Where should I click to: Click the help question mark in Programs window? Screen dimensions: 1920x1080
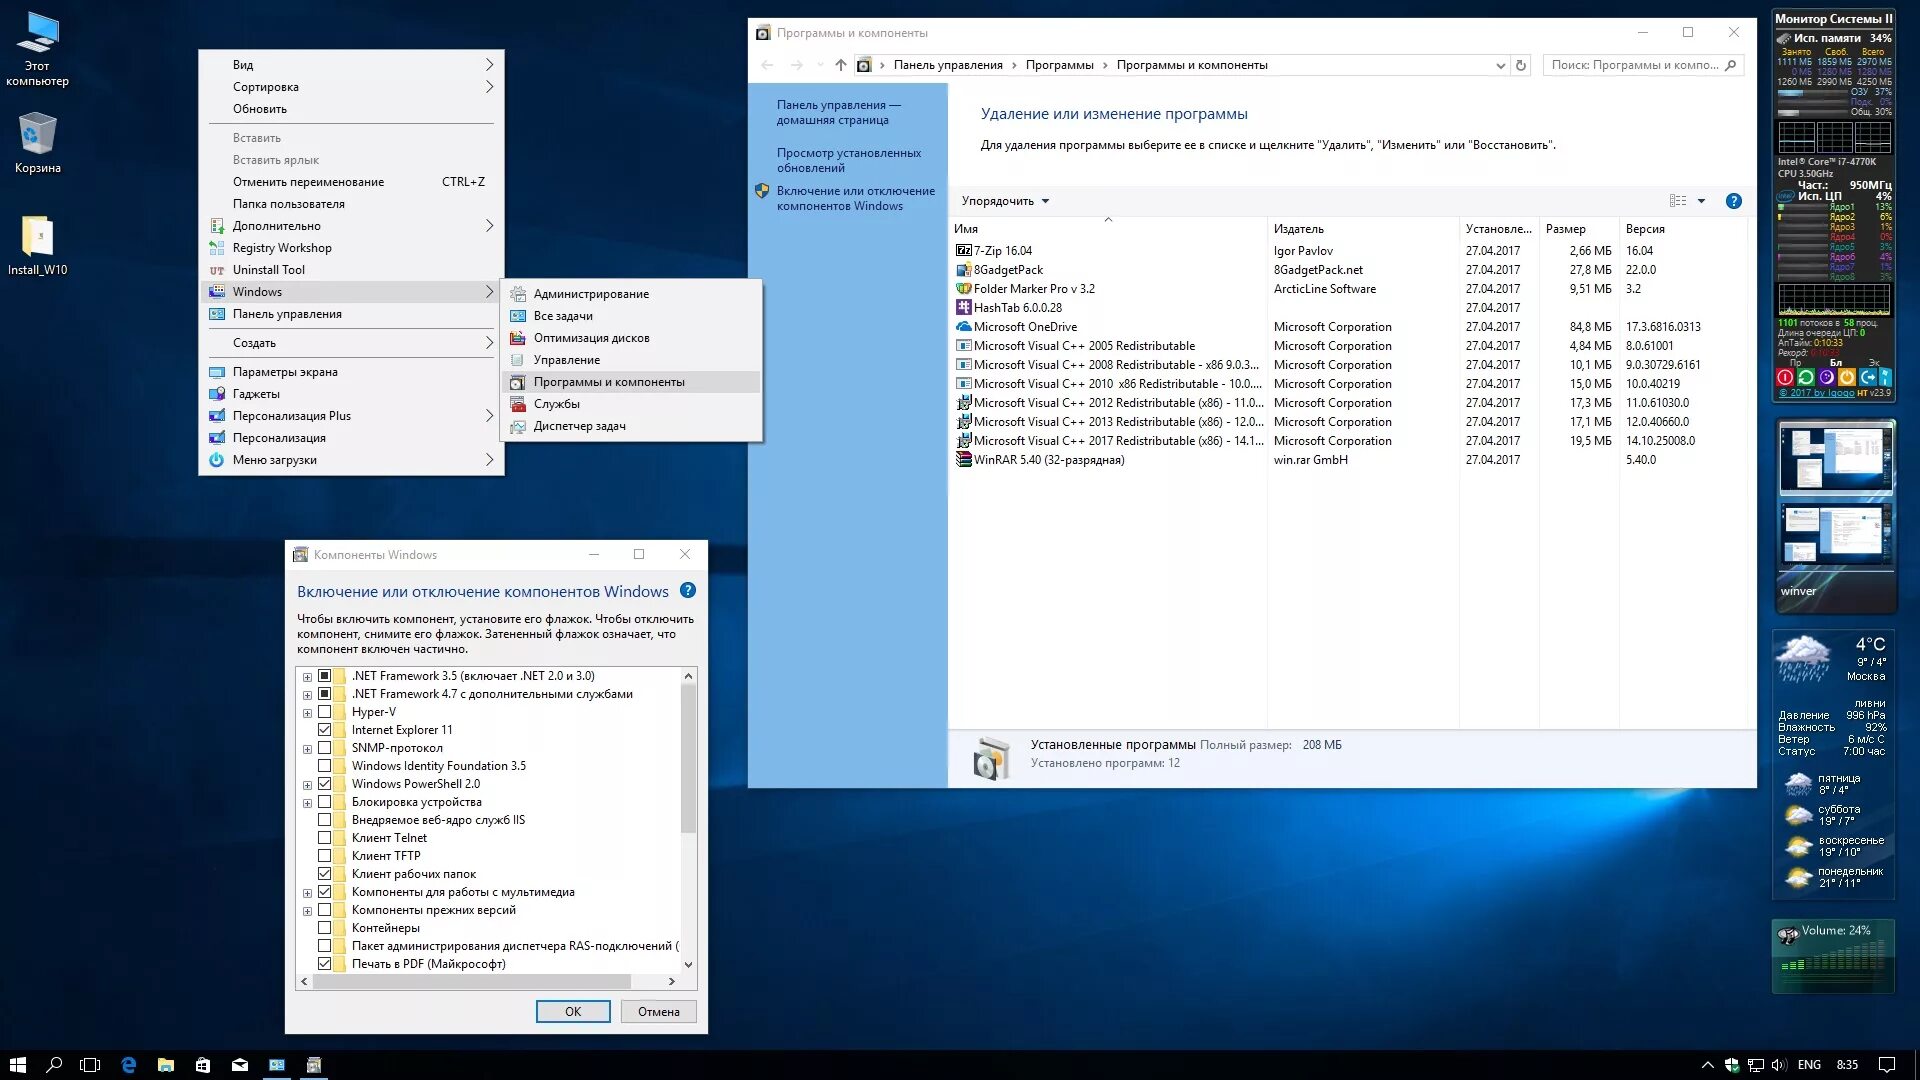tap(1734, 201)
